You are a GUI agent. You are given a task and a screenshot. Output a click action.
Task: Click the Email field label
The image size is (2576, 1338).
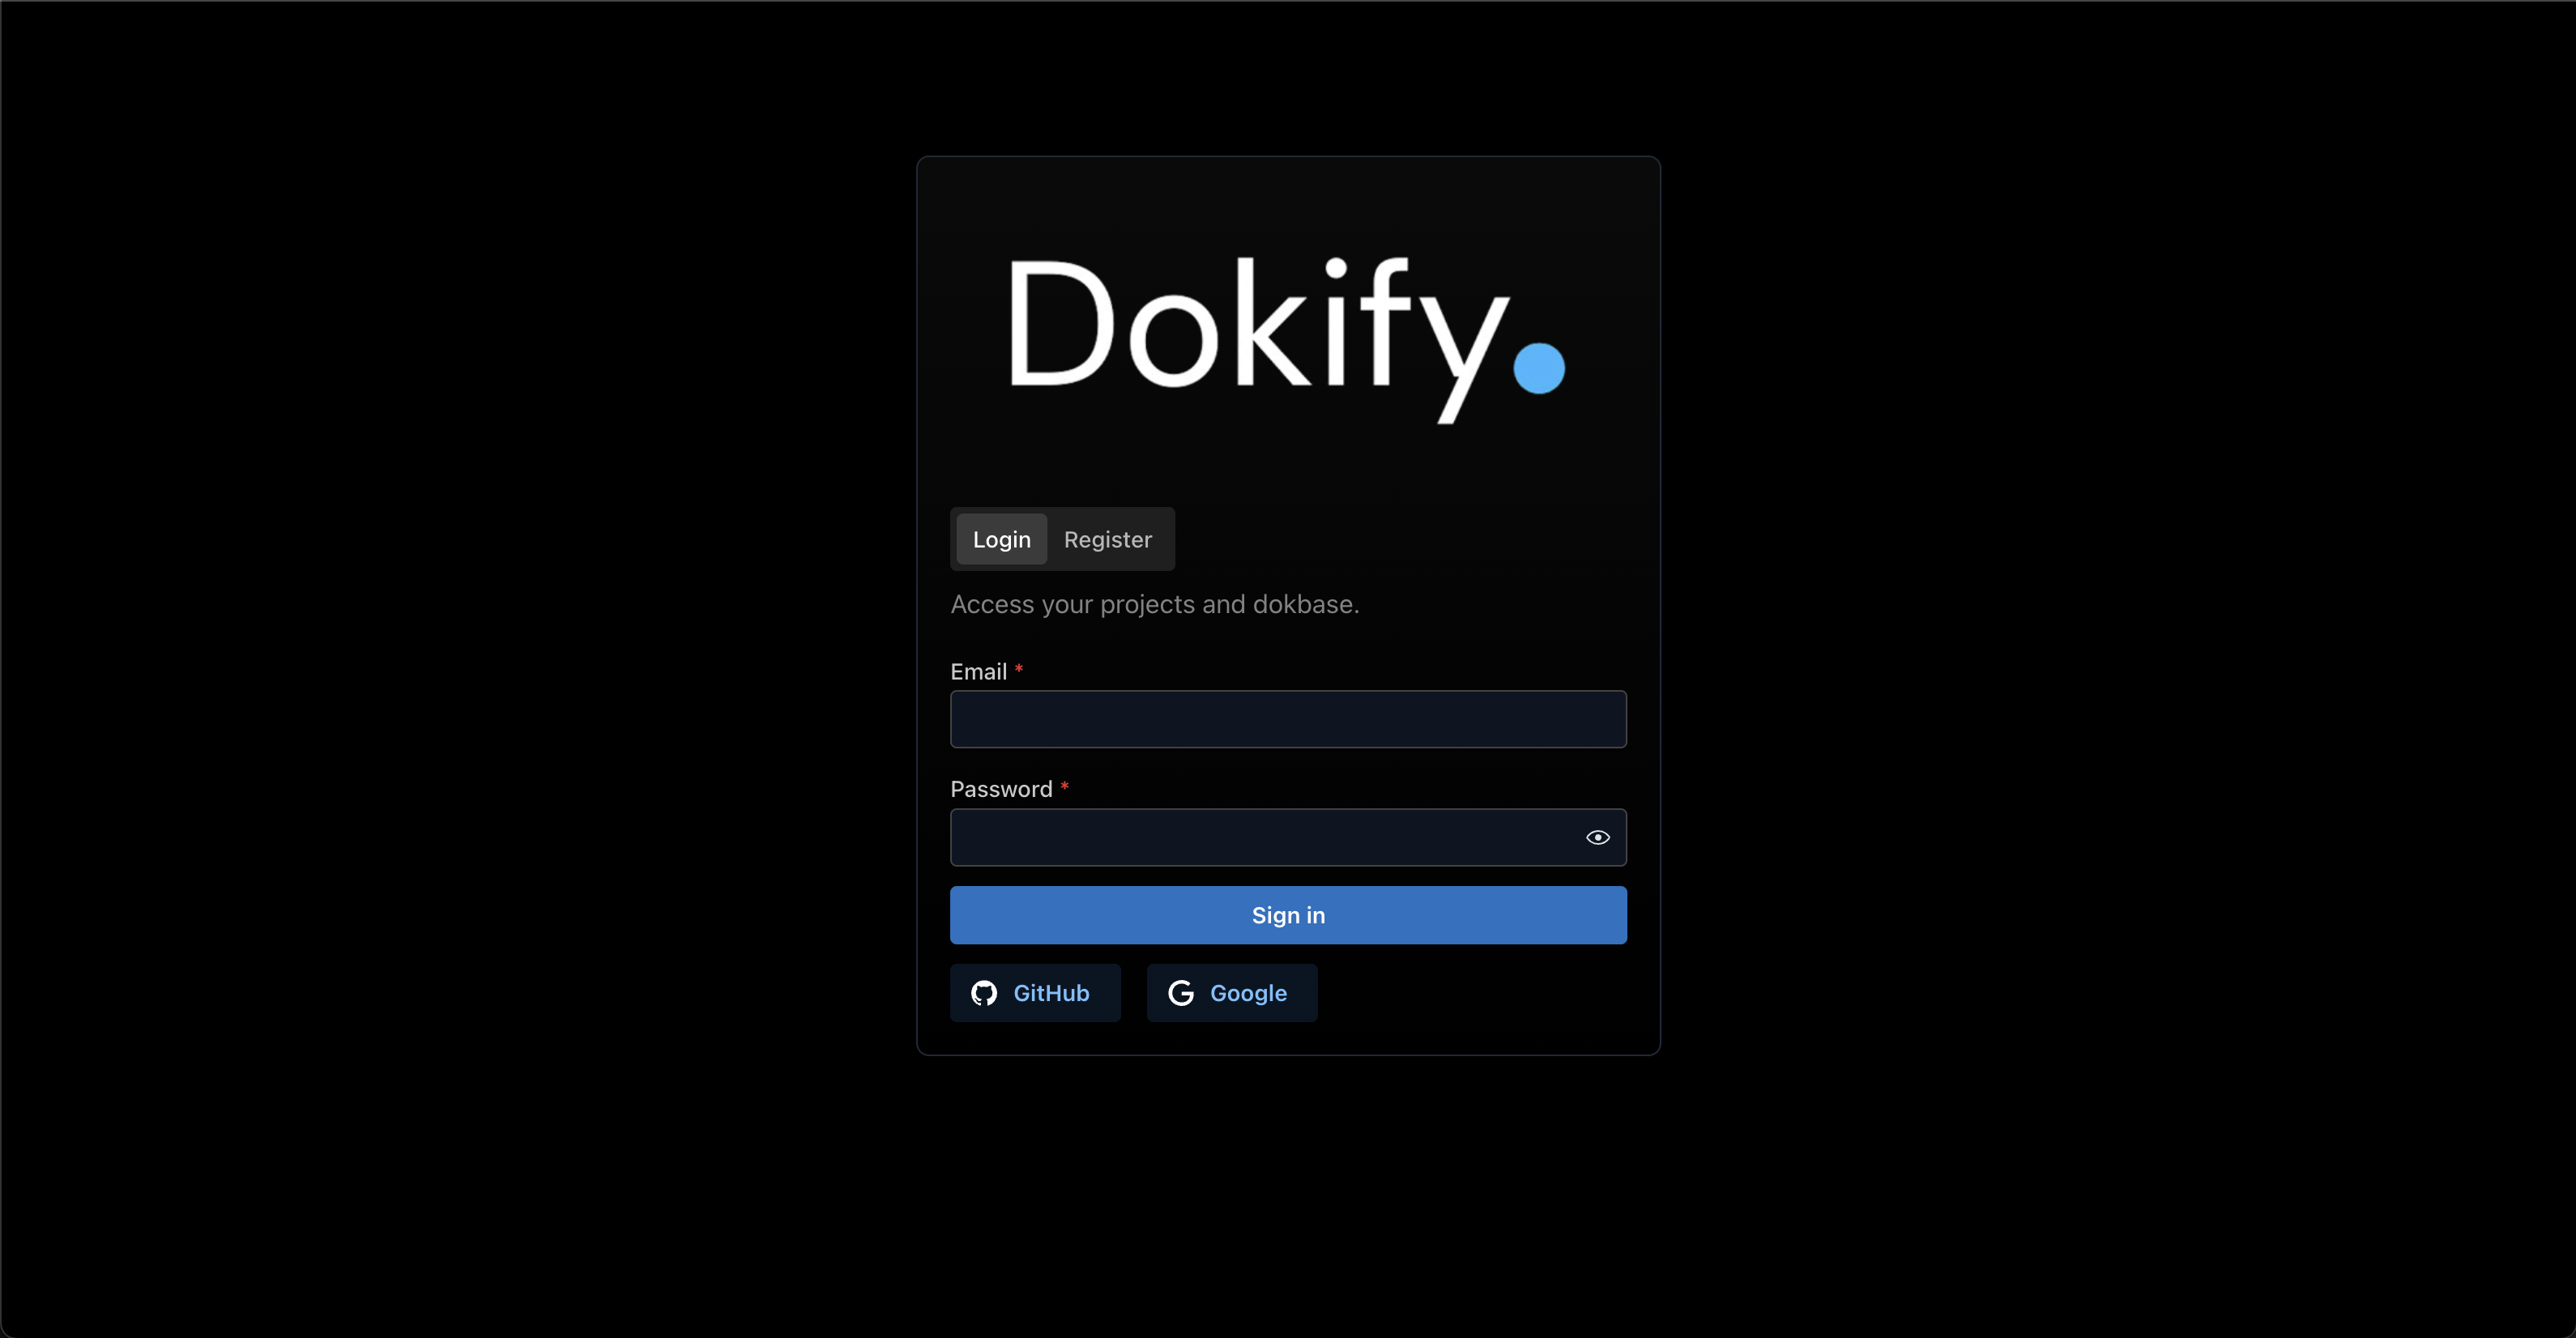pyautogui.click(x=978, y=672)
